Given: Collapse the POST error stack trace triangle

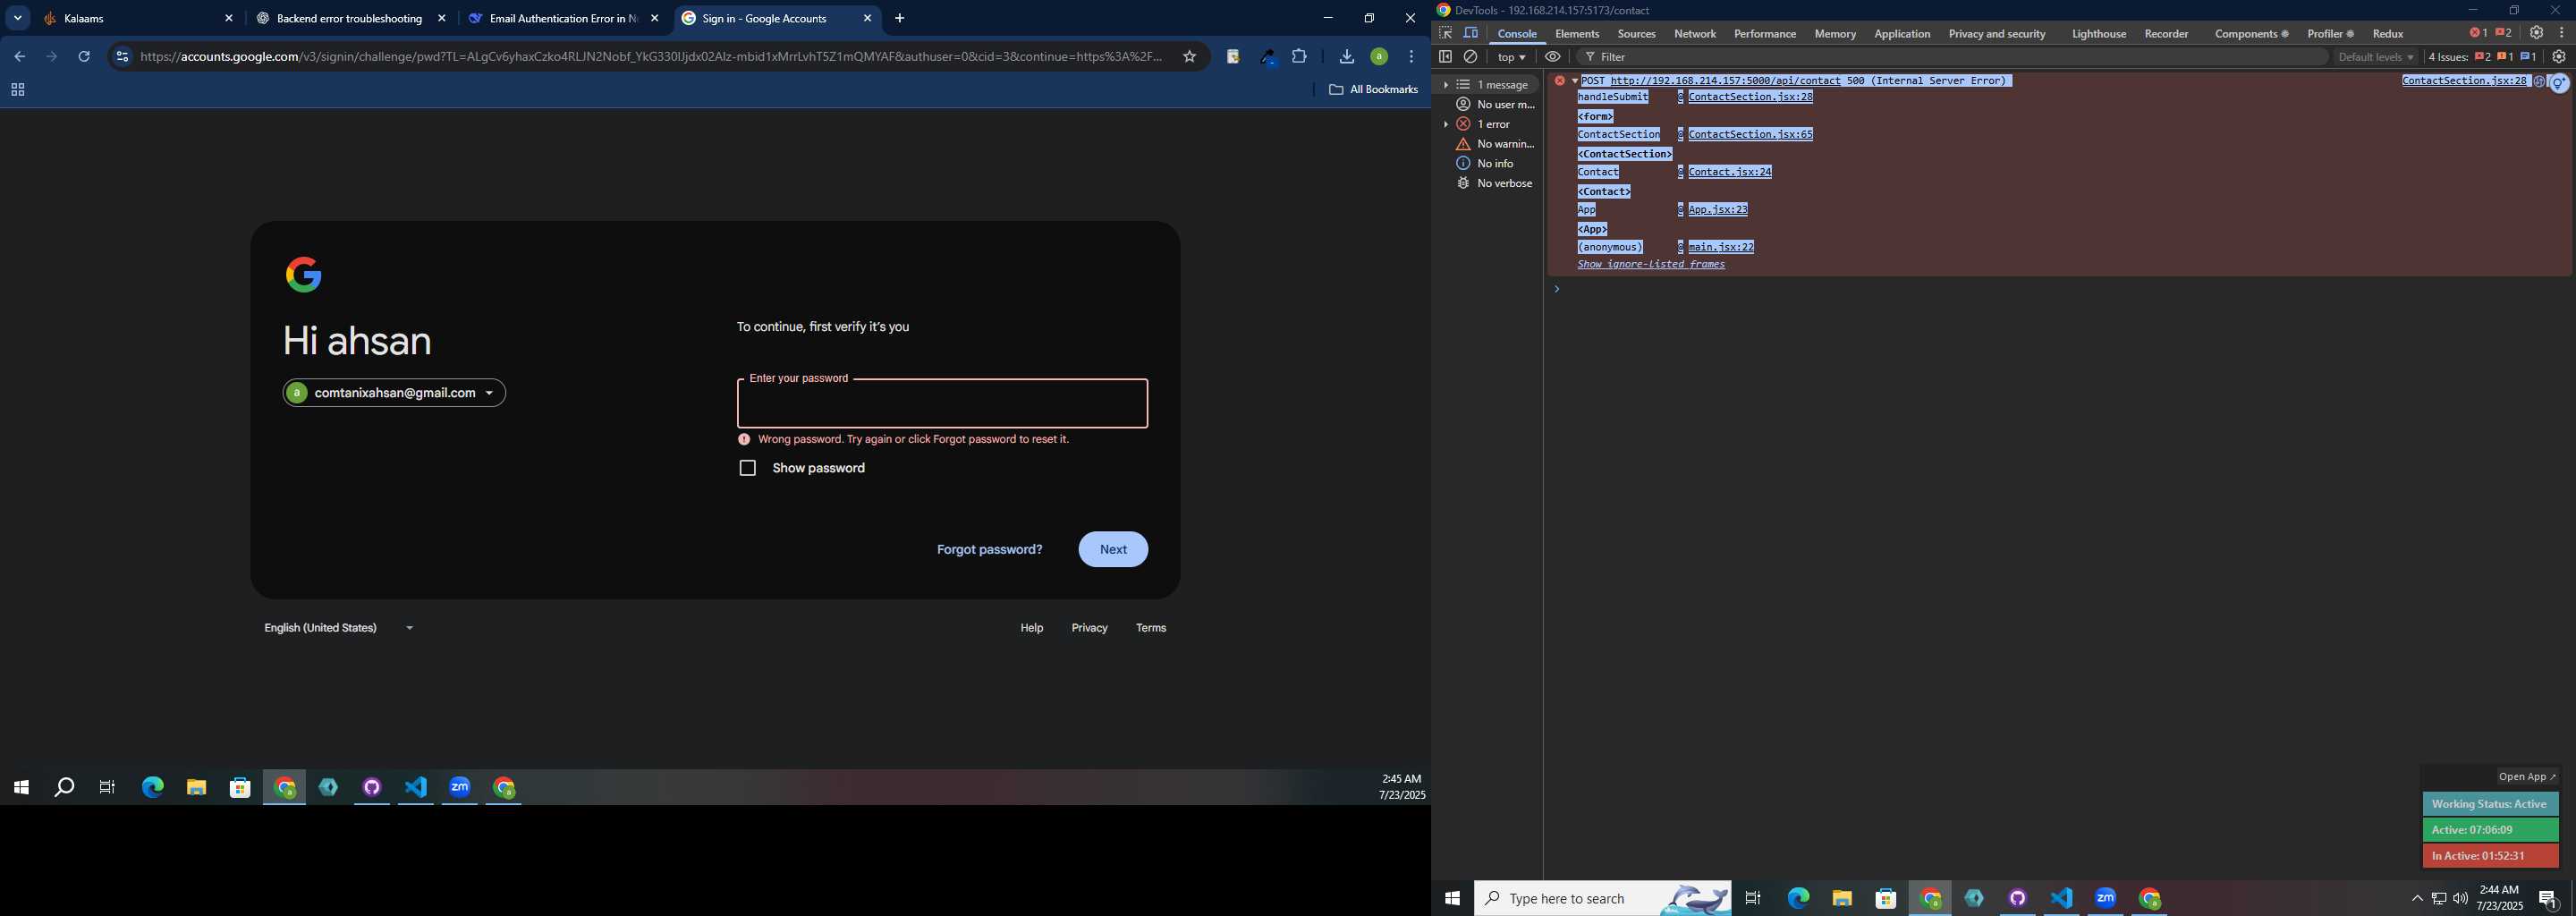Looking at the screenshot, I should click(1574, 81).
